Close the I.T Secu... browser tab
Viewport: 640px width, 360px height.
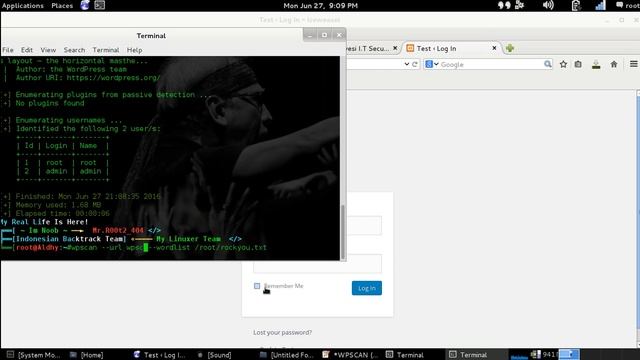(395, 48)
